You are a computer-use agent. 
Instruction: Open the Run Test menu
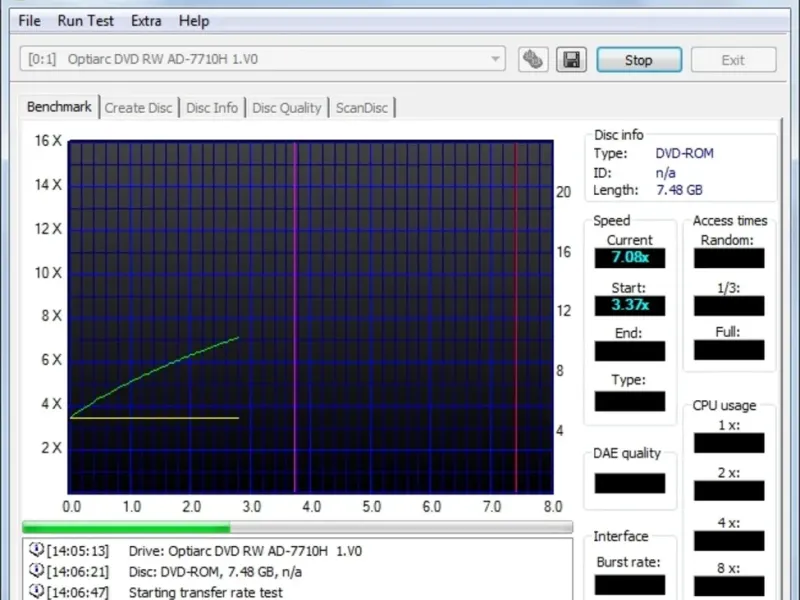click(85, 21)
